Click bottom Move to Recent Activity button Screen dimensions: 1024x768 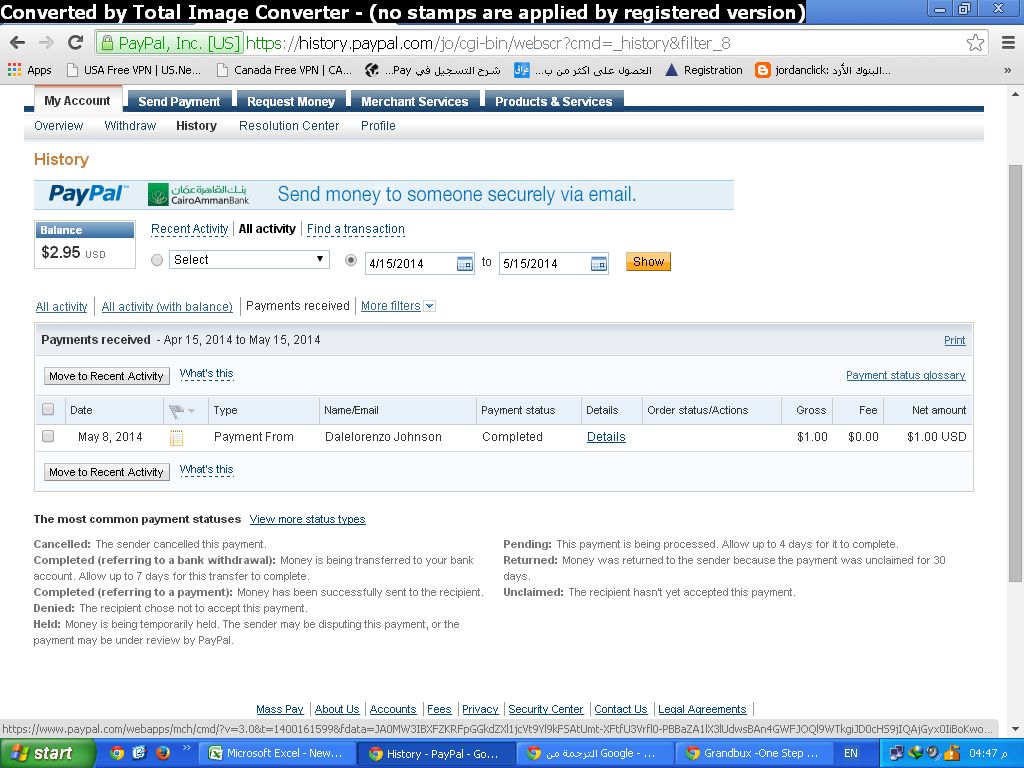coord(106,472)
